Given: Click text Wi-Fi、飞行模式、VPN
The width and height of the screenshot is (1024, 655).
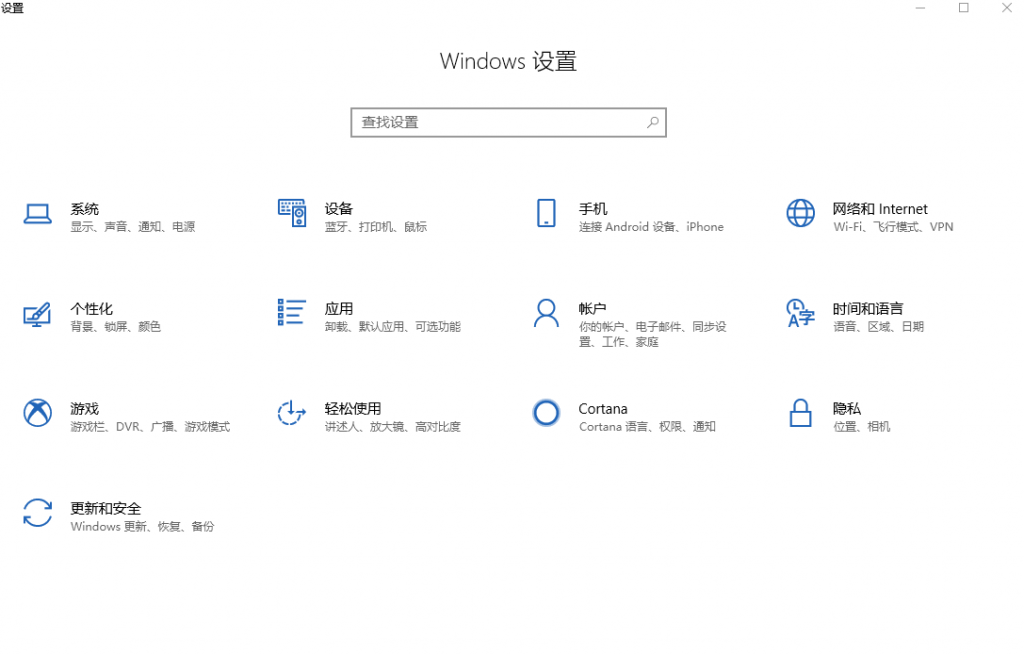Looking at the screenshot, I should pos(893,227).
